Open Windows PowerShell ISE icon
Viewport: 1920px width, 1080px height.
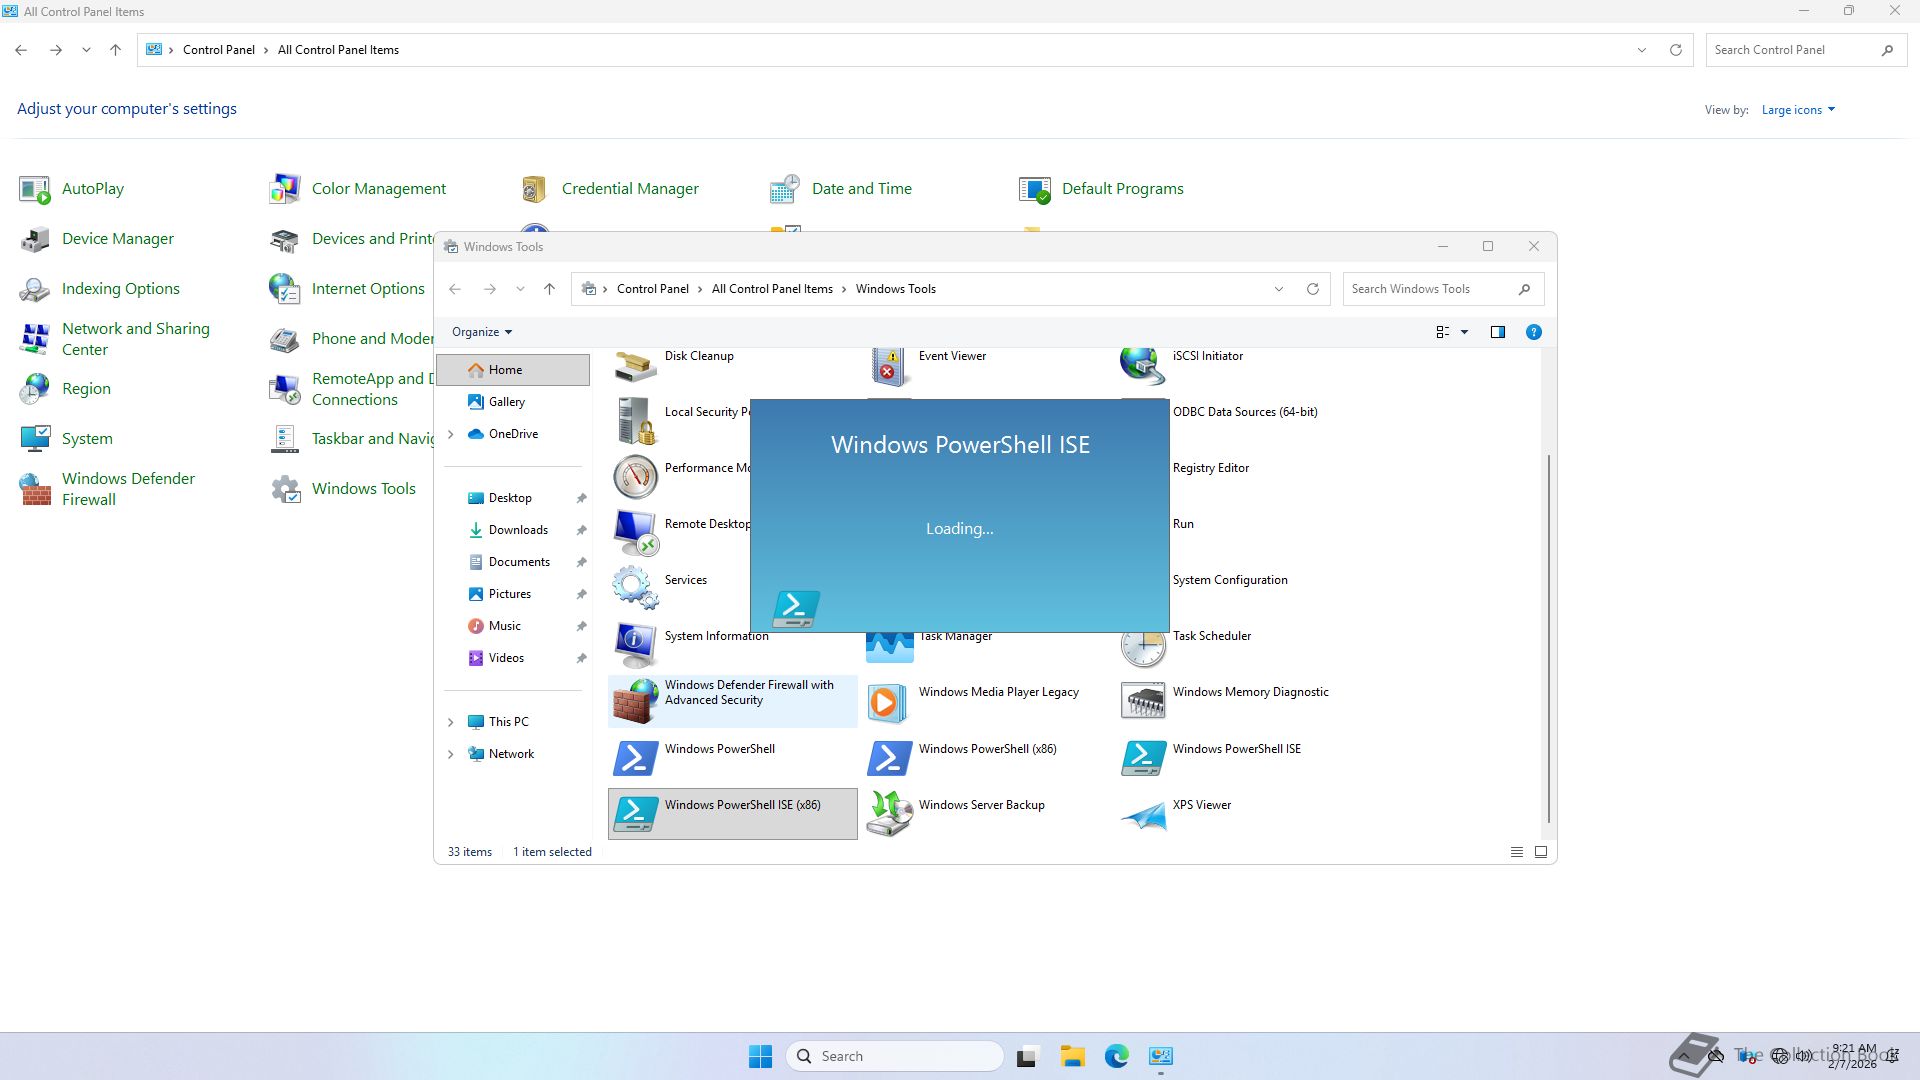point(1143,758)
